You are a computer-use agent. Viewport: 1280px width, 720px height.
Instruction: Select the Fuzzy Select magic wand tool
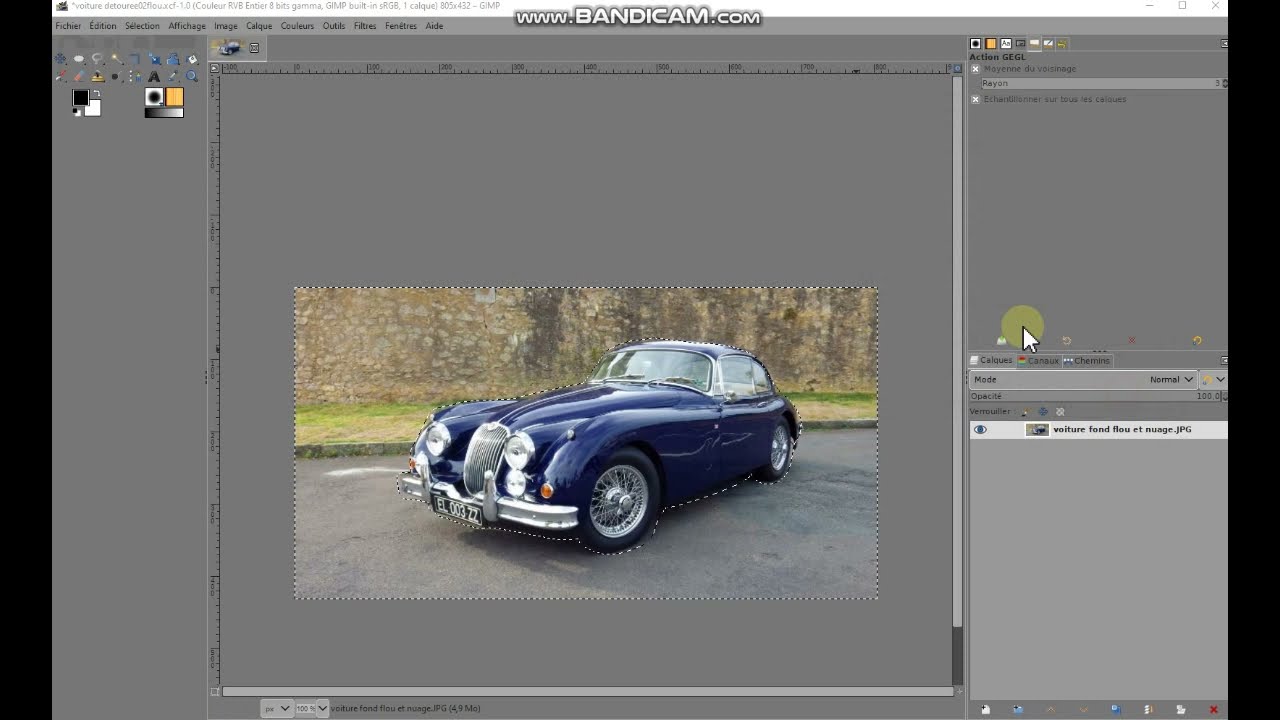116,58
